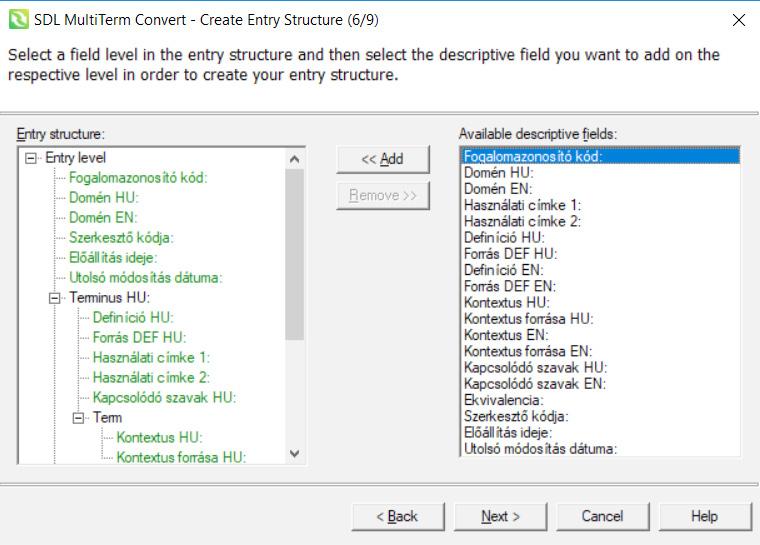This screenshot has width=760, height=545.
Task: Select Forrás DEF HU: in available fields
Action: (x=600, y=254)
